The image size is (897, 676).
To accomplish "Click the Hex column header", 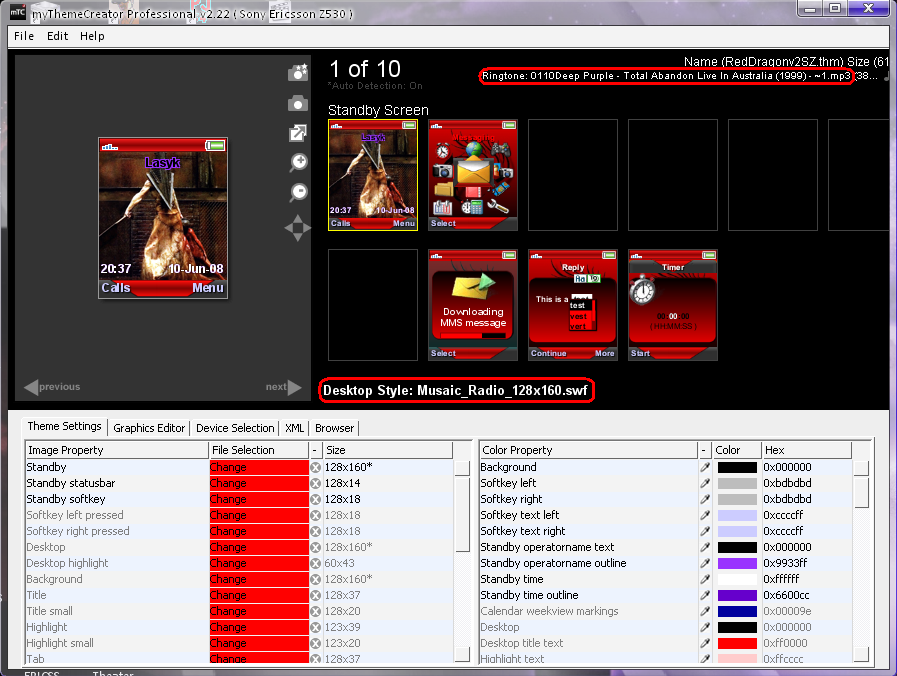I will pos(806,450).
